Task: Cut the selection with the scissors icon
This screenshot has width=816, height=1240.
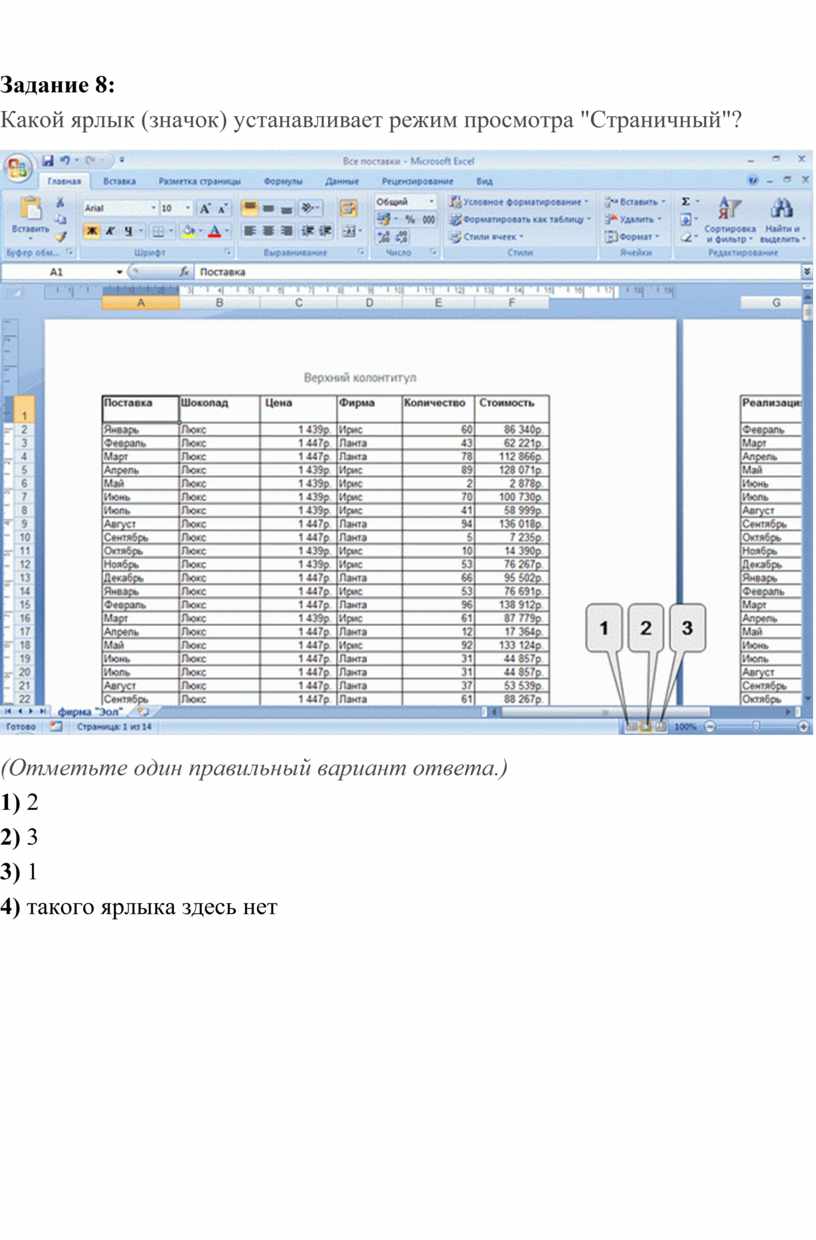Action: 60,201
